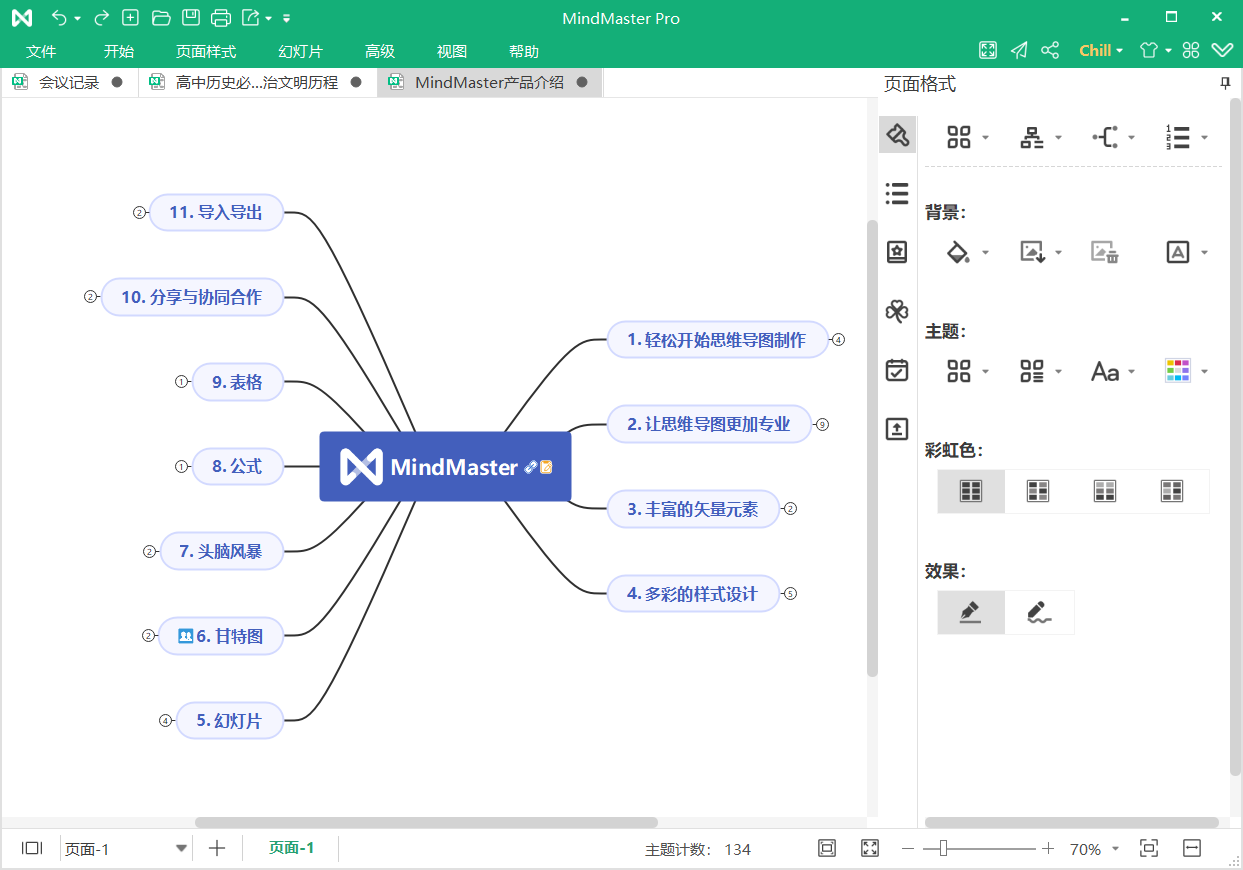
Task: Toggle the page panel icon in status bar
Action: 32,848
